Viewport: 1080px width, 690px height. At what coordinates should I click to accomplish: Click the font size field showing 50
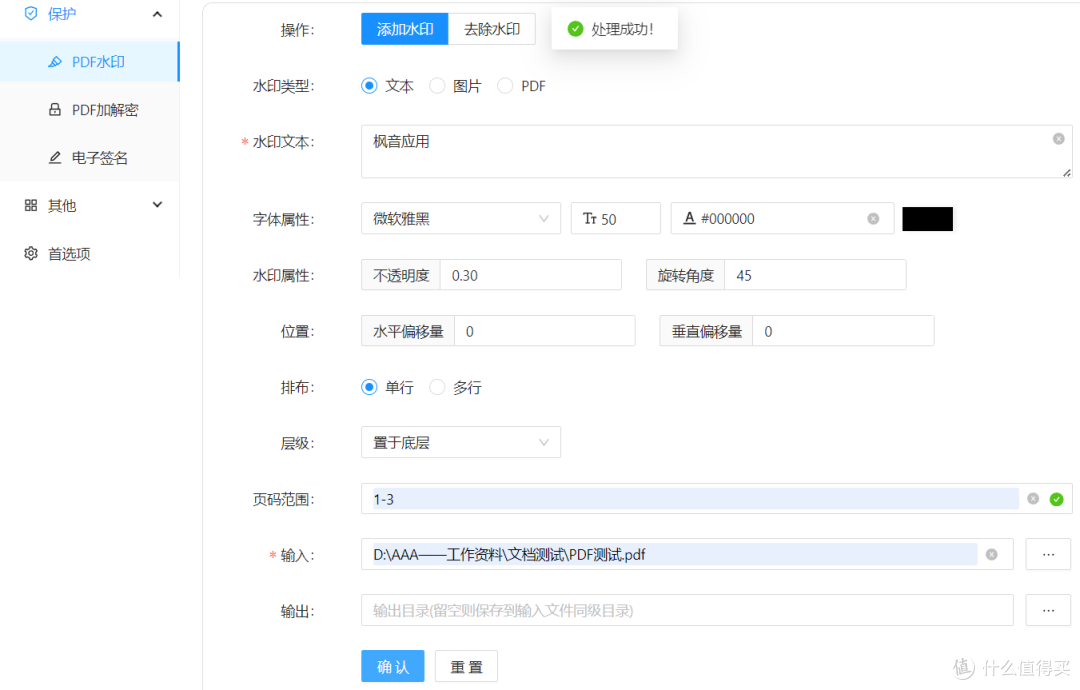(616, 219)
